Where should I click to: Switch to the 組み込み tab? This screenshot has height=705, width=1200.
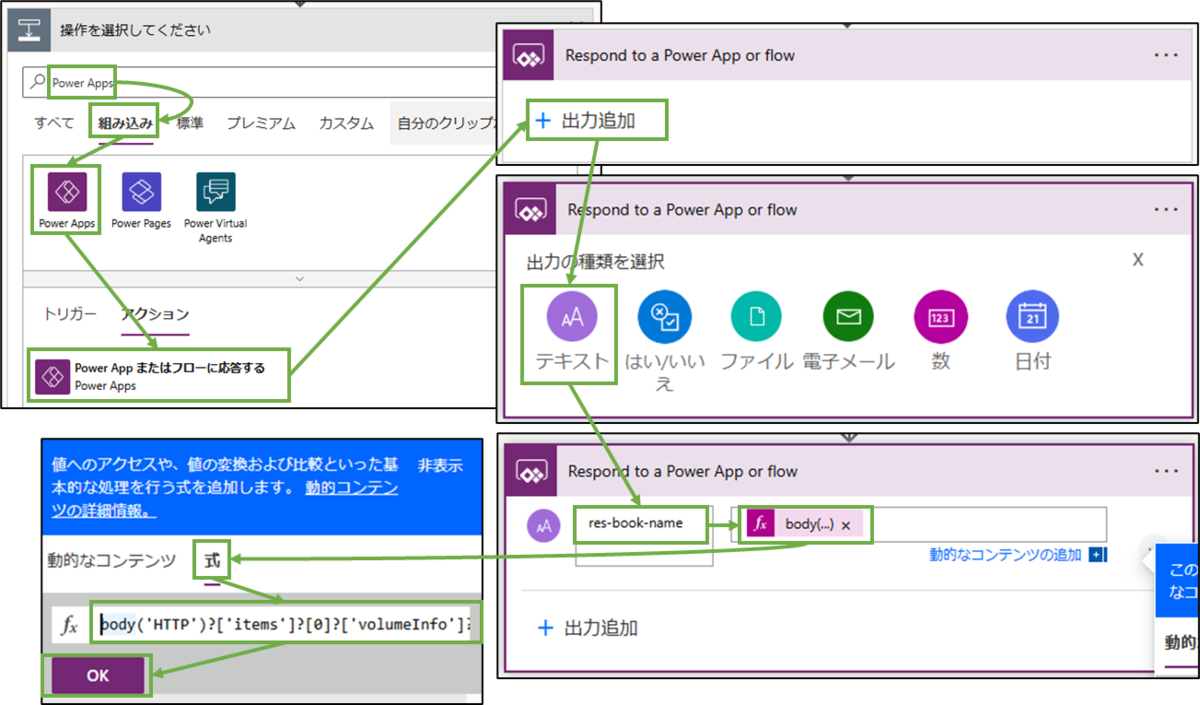(x=125, y=124)
